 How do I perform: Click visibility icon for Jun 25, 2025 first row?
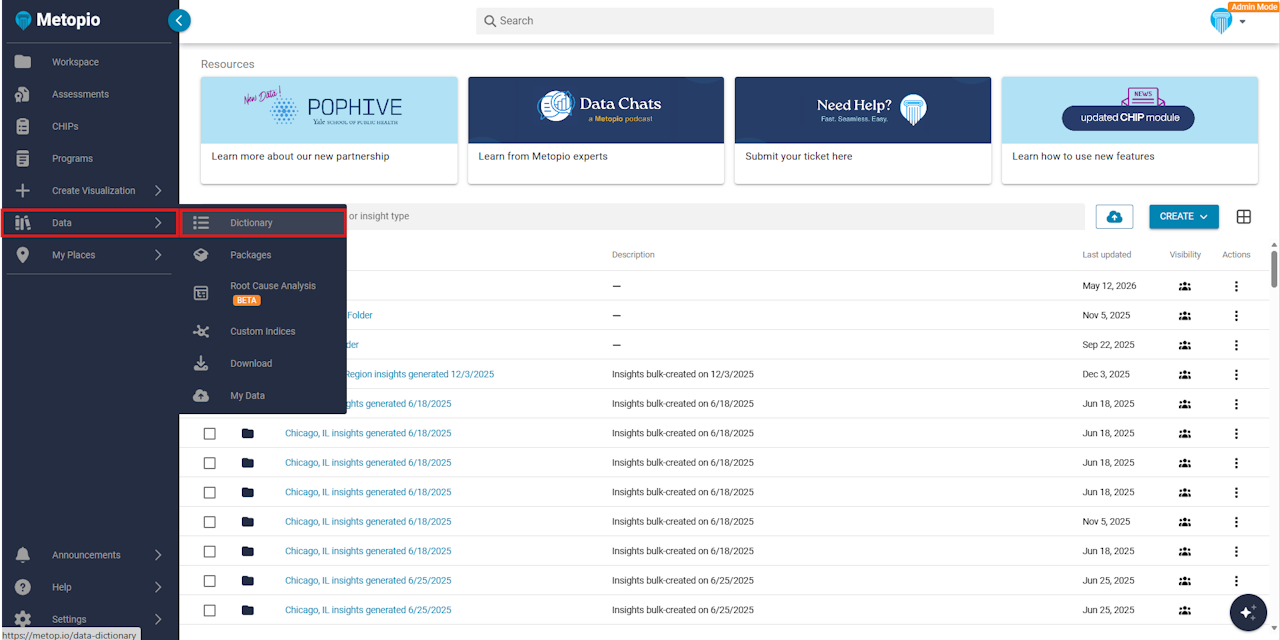1185,581
